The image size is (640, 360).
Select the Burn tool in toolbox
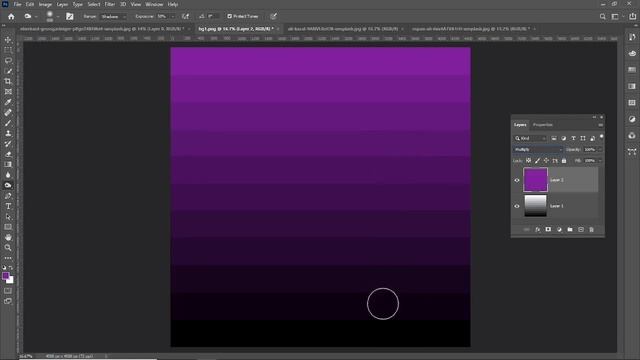click(x=8, y=185)
